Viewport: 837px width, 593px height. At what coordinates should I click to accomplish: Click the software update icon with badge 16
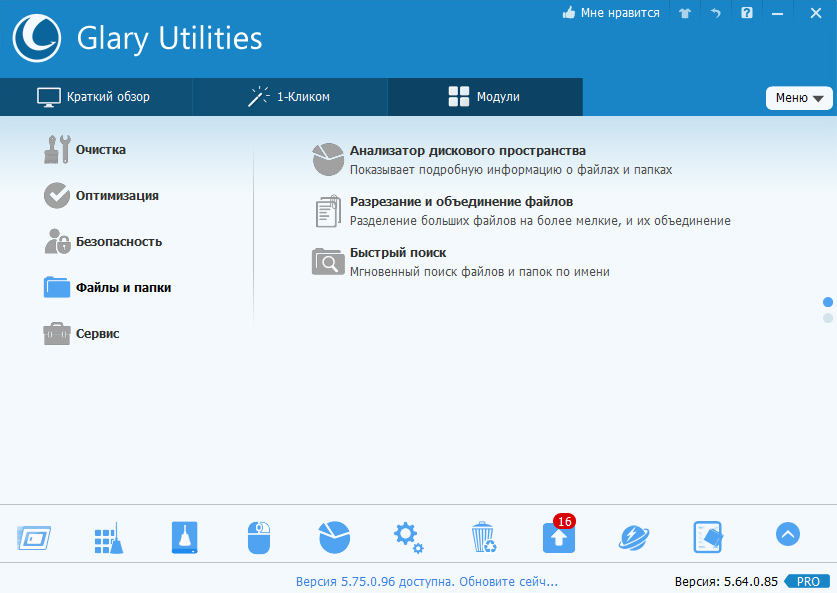559,537
